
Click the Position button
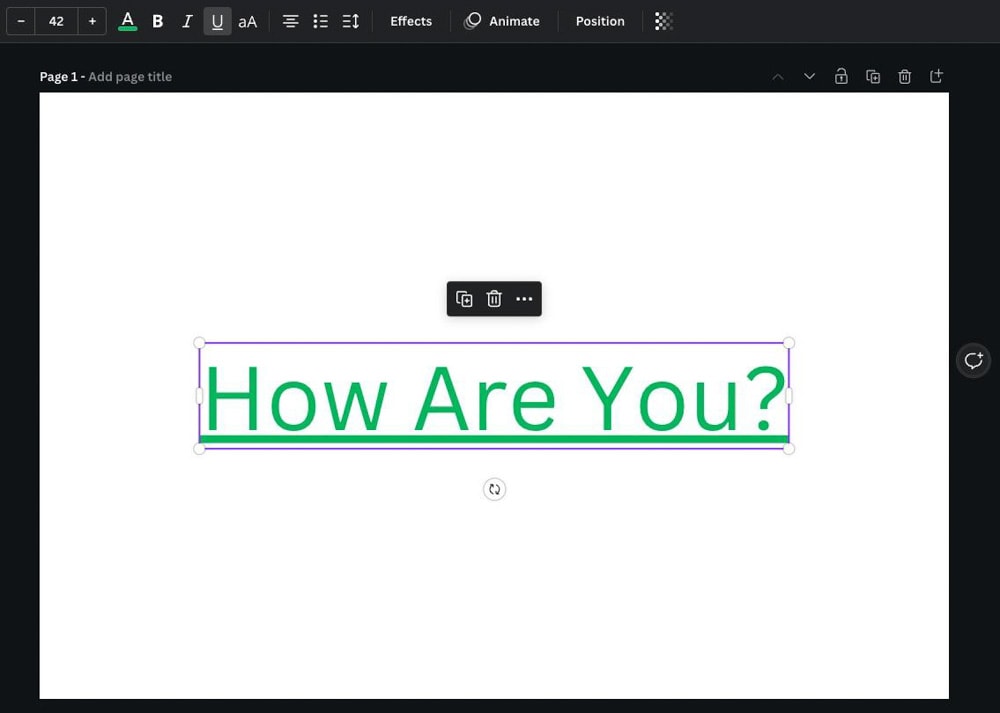pos(600,21)
